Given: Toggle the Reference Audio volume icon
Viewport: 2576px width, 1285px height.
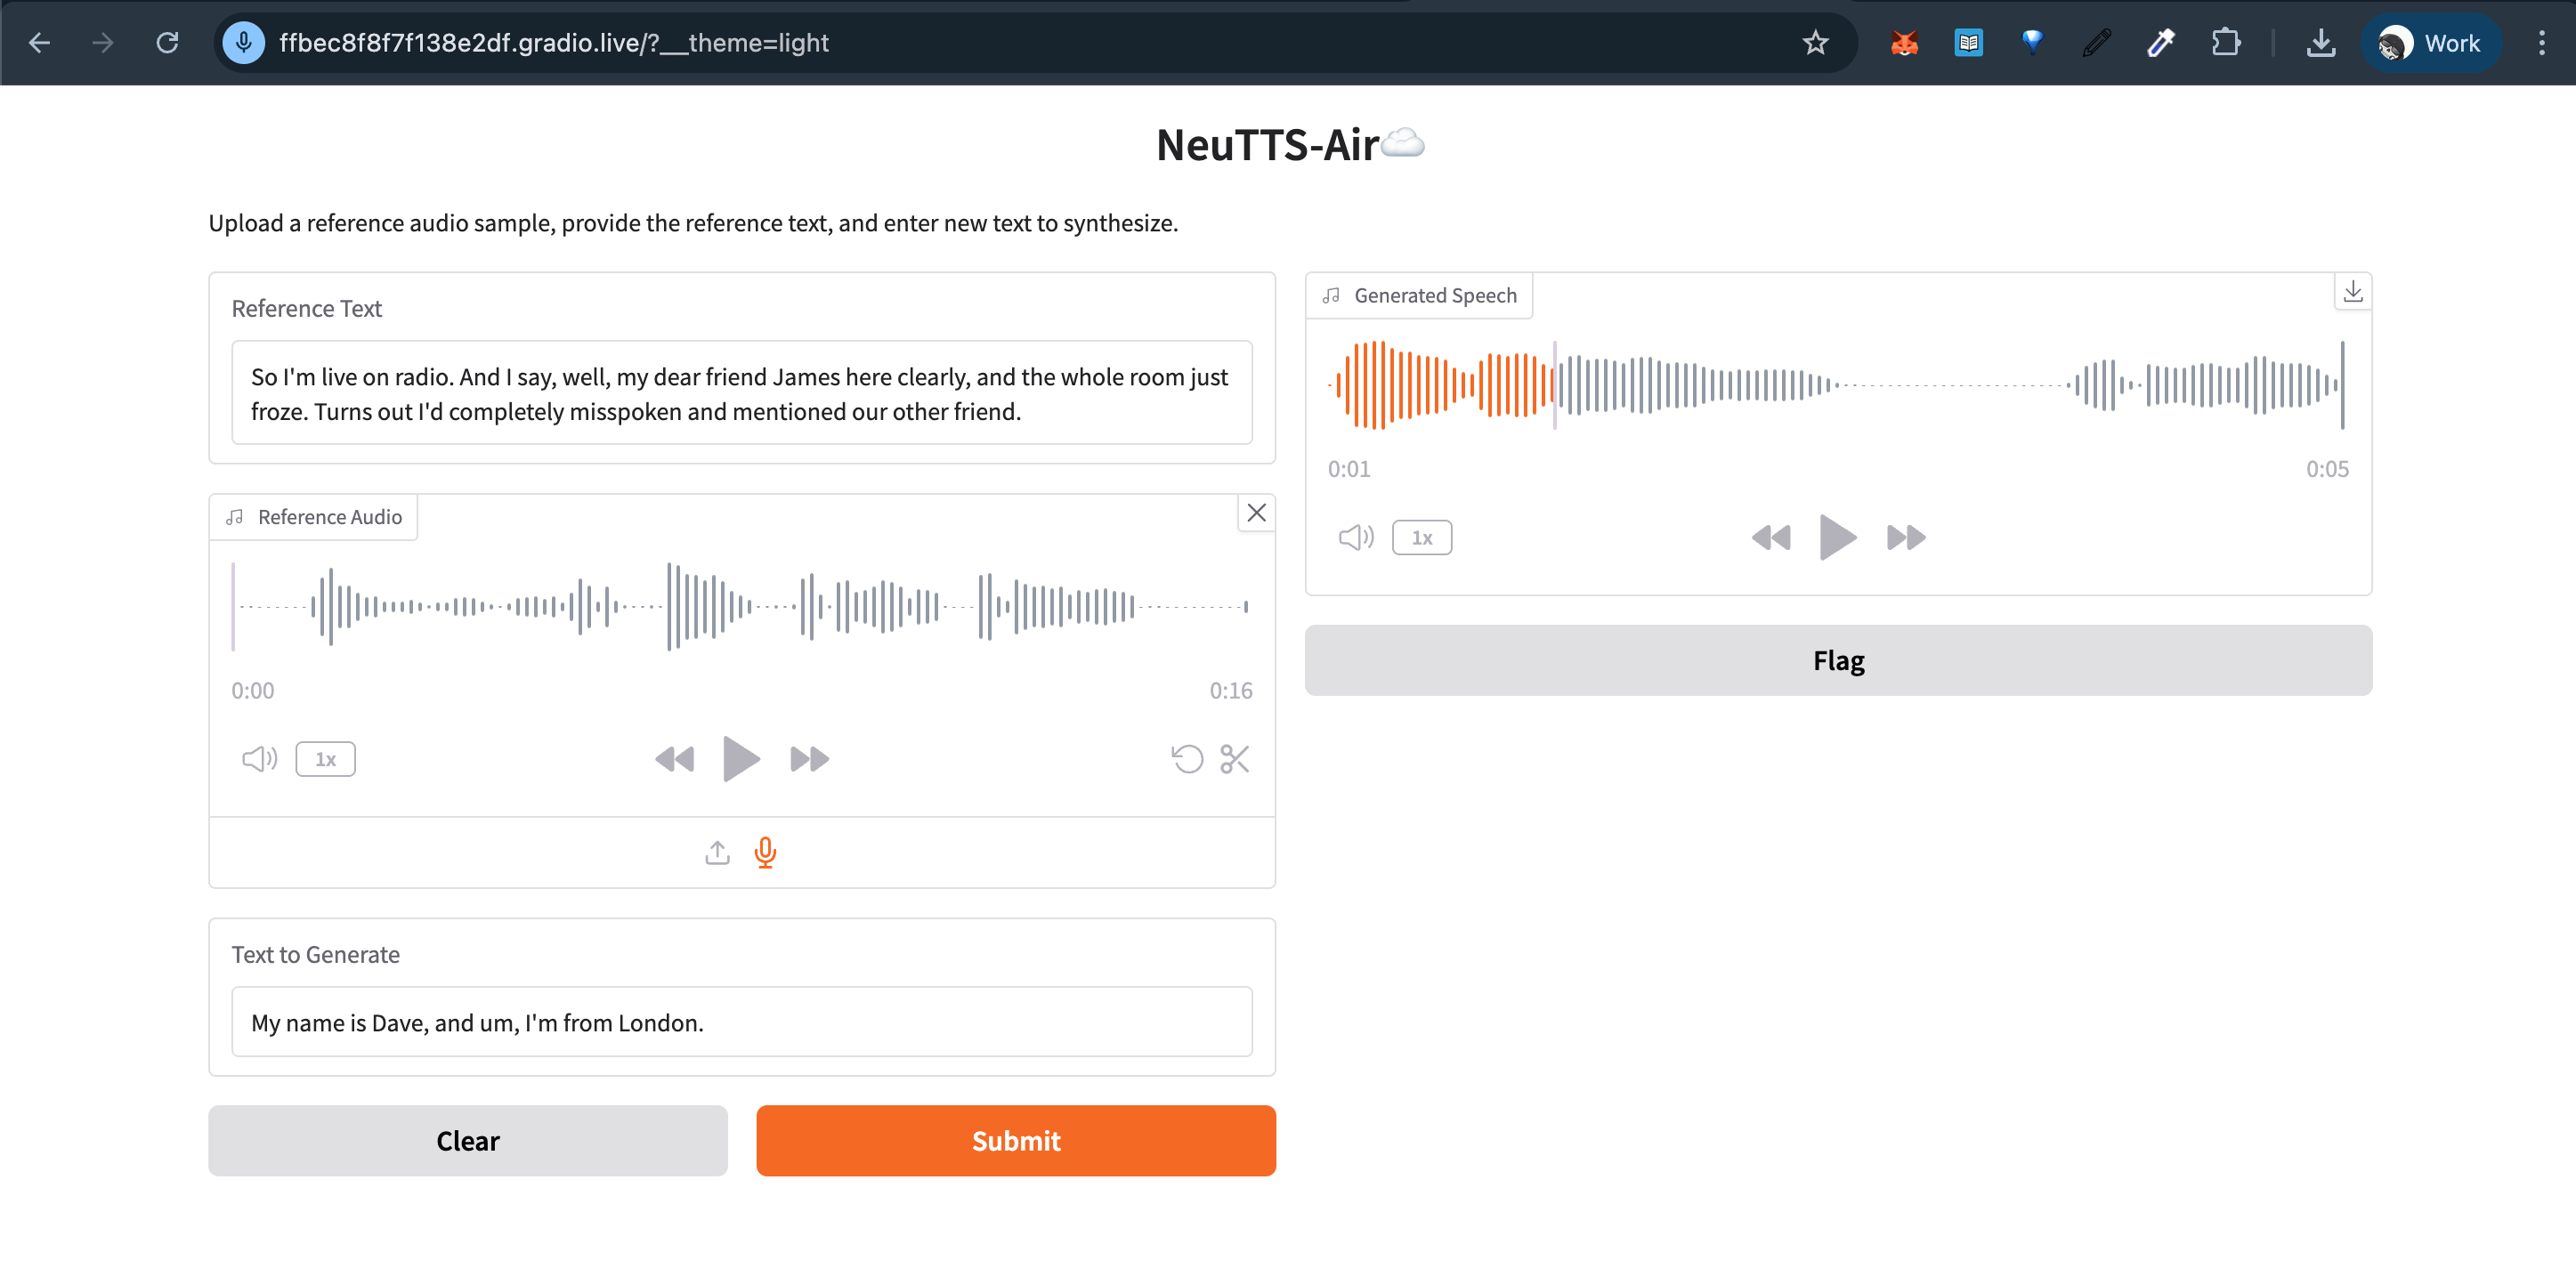Looking at the screenshot, I should (259, 759).
